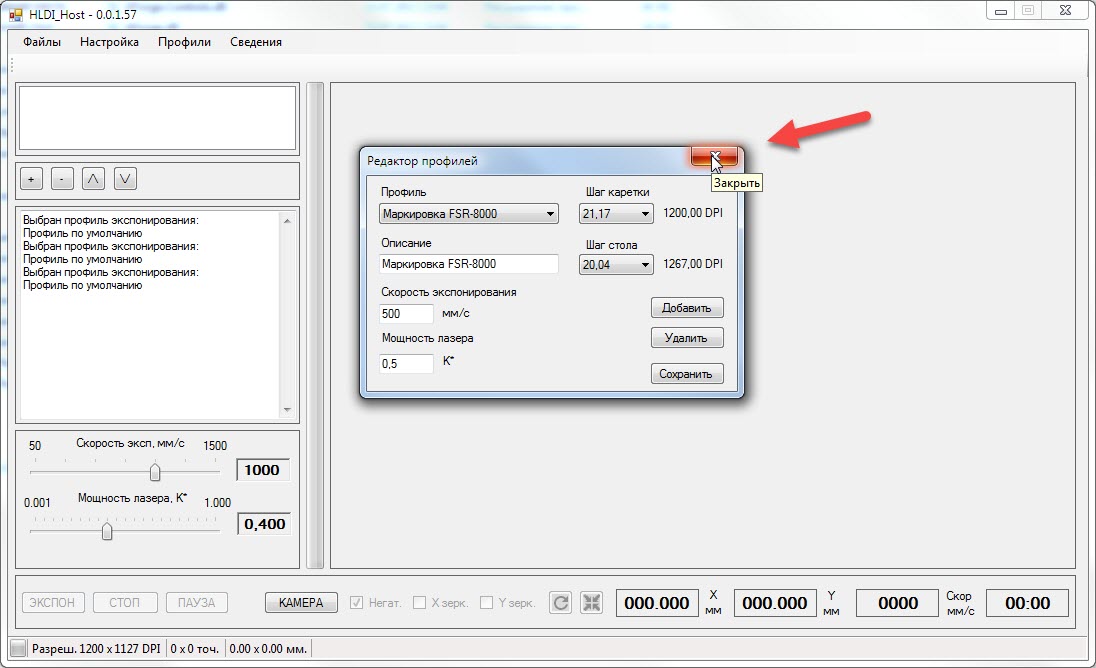Click the minus button to remove file
Viewport: 1096px width, 668px height.
[62, 179]
